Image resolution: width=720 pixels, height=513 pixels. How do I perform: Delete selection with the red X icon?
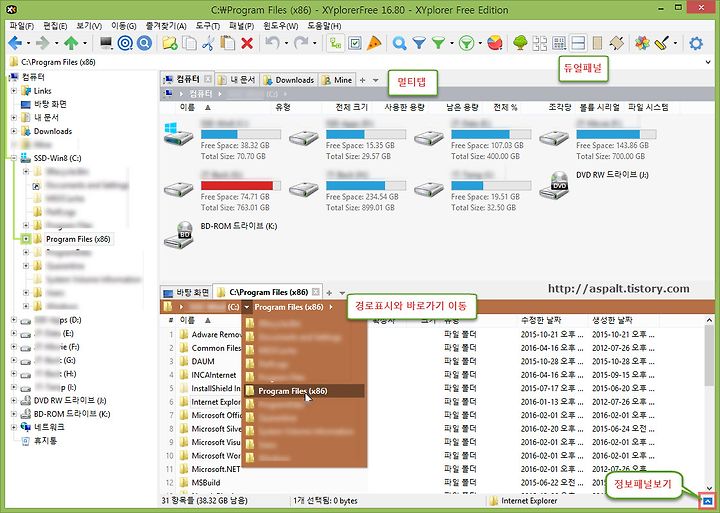[247, 44]
